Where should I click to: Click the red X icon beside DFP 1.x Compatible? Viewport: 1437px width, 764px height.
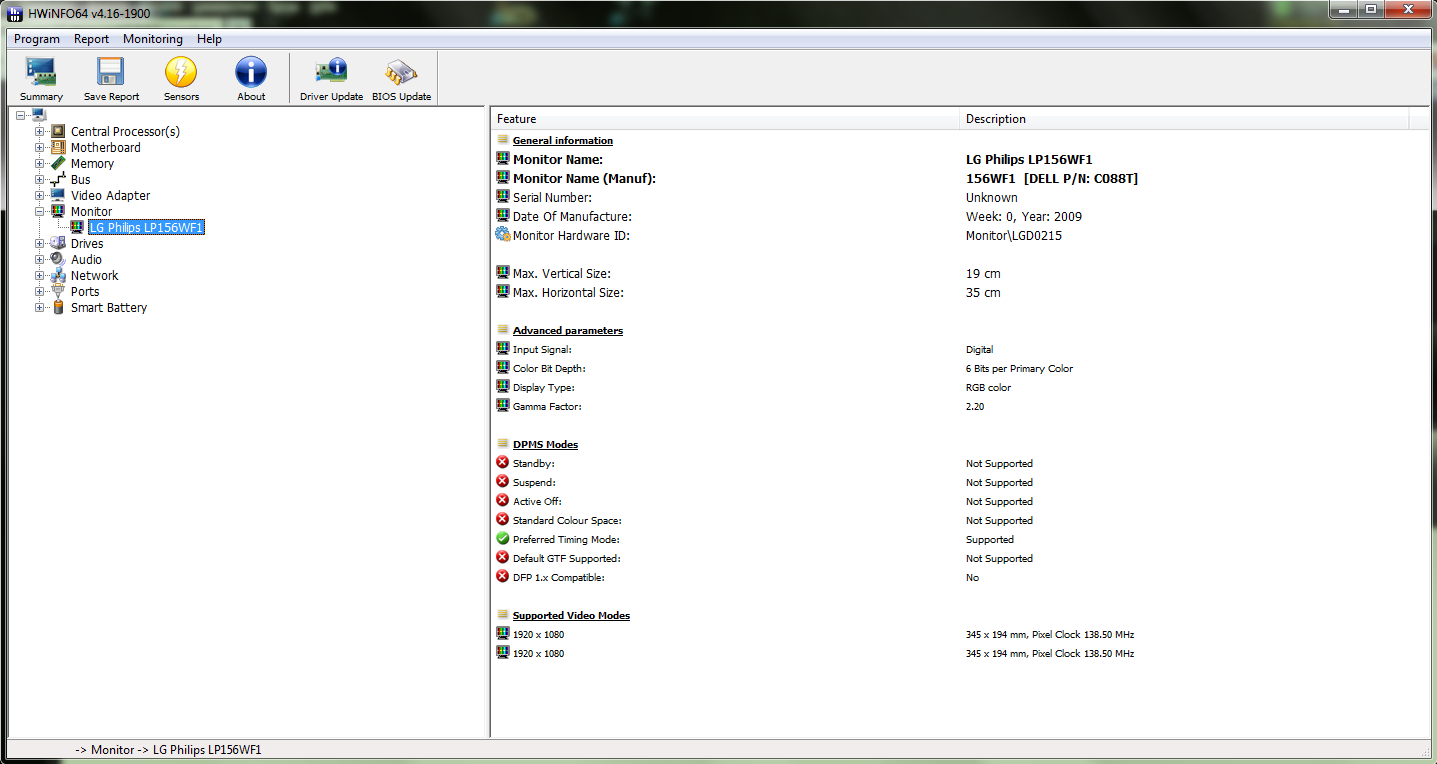click(503, 577)
